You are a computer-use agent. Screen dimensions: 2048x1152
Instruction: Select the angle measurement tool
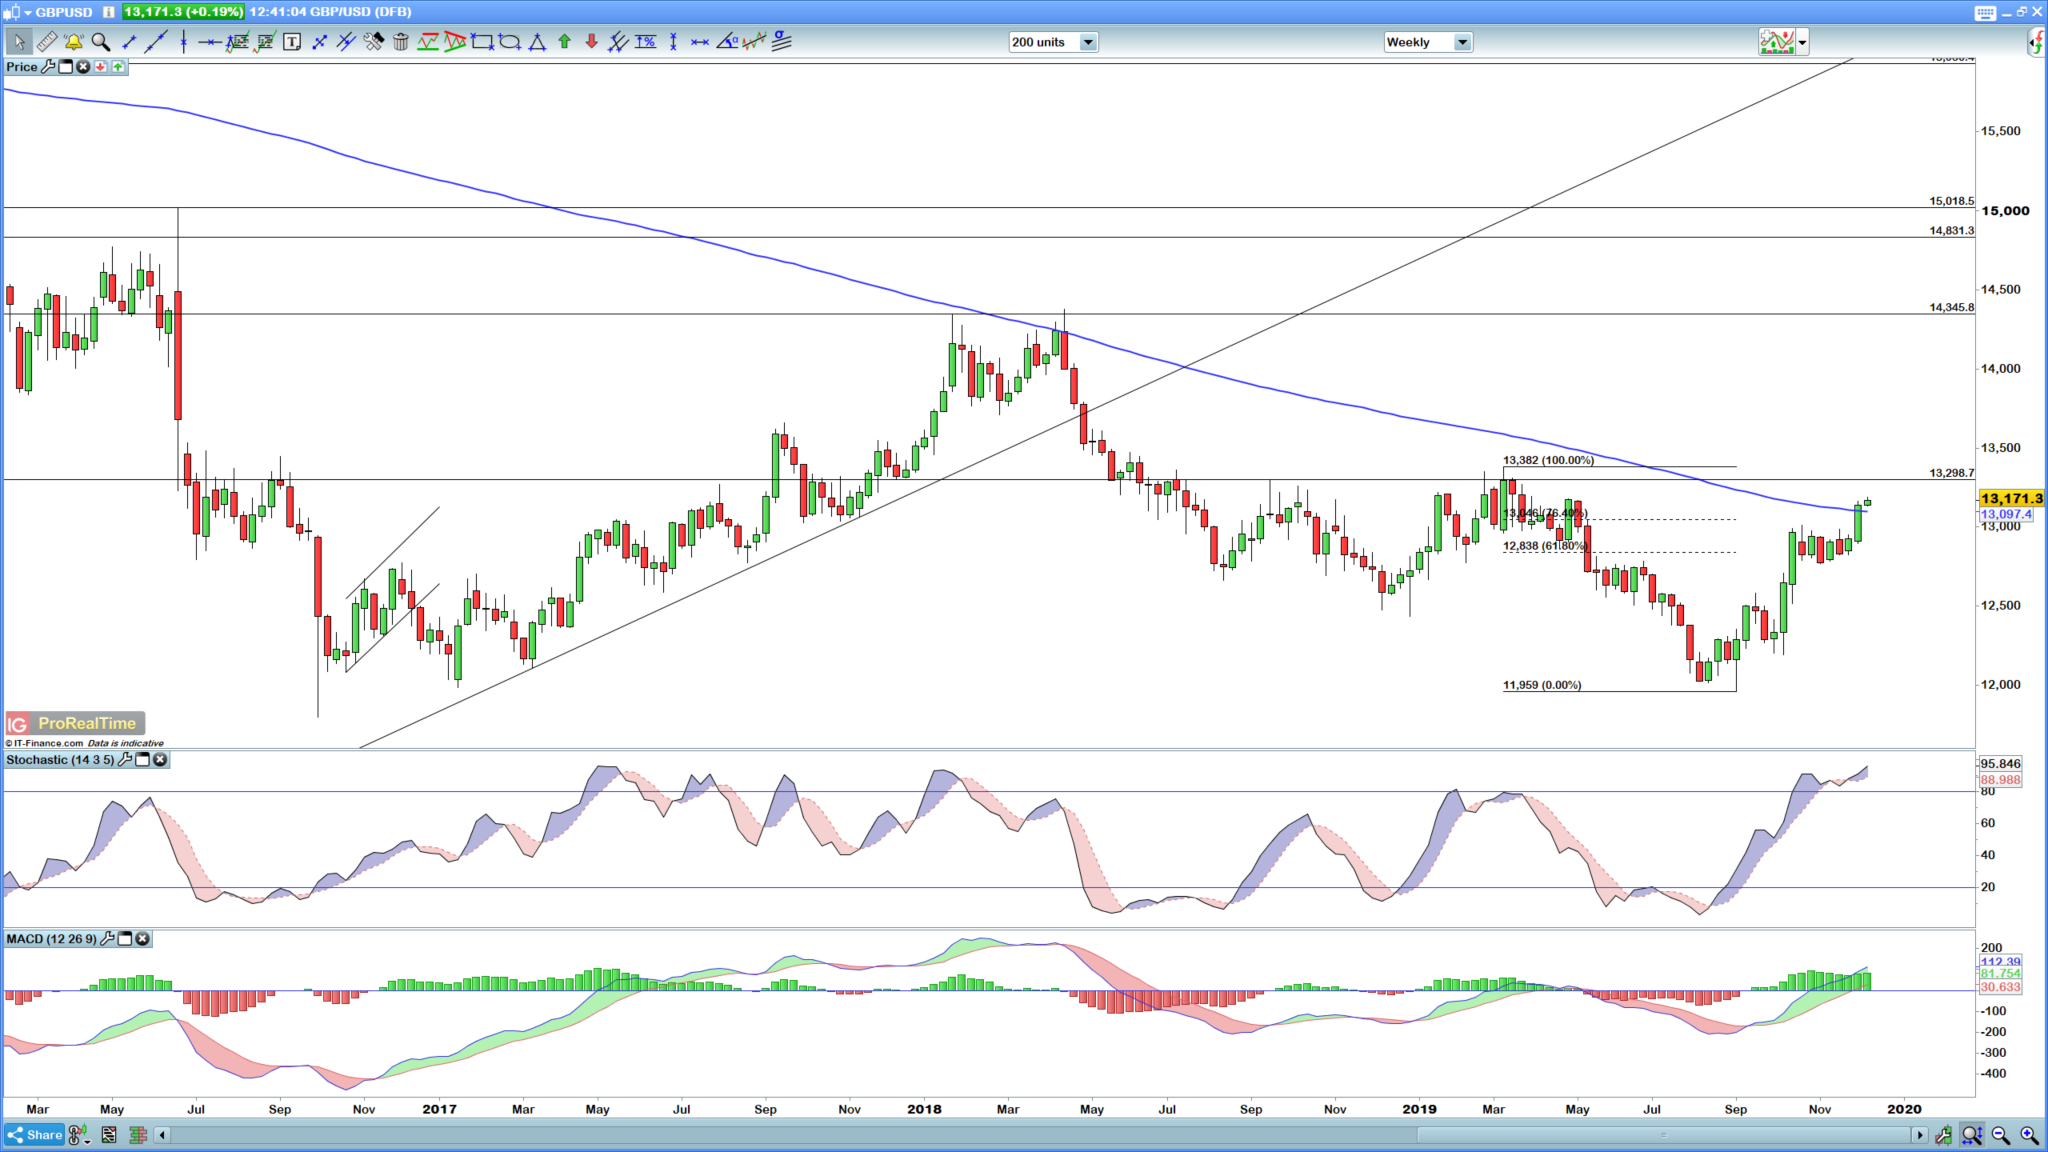click(x=727, y=42)
